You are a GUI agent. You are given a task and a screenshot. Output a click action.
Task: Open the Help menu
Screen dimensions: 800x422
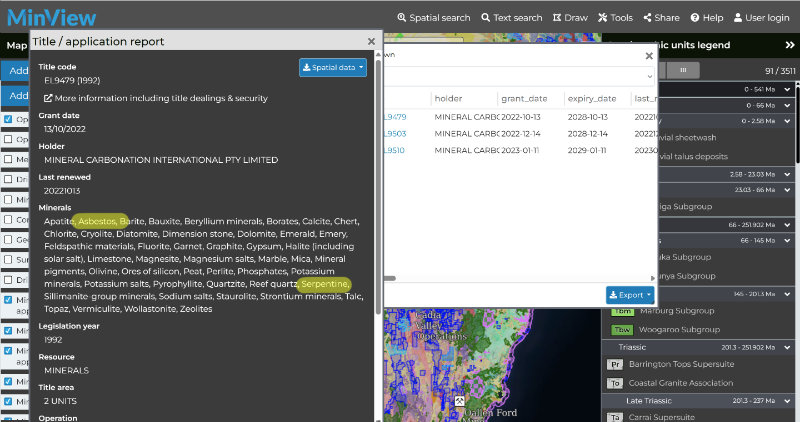(x=707, y=18)
